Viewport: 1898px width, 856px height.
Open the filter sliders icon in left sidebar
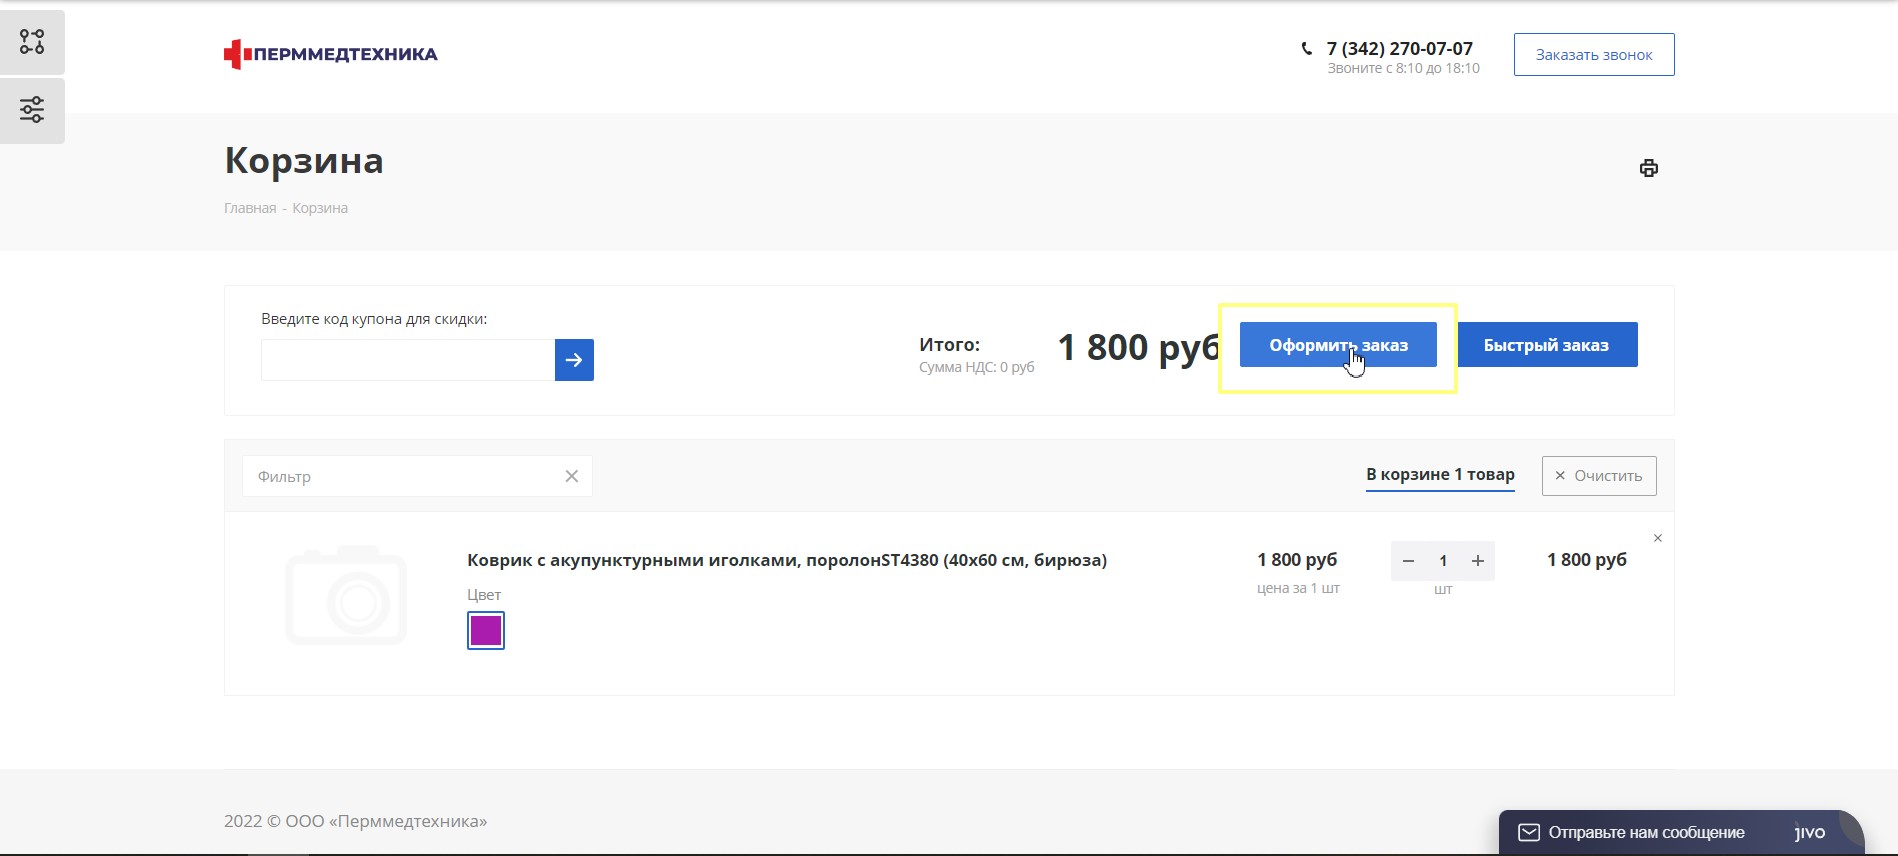click(32, 110)
